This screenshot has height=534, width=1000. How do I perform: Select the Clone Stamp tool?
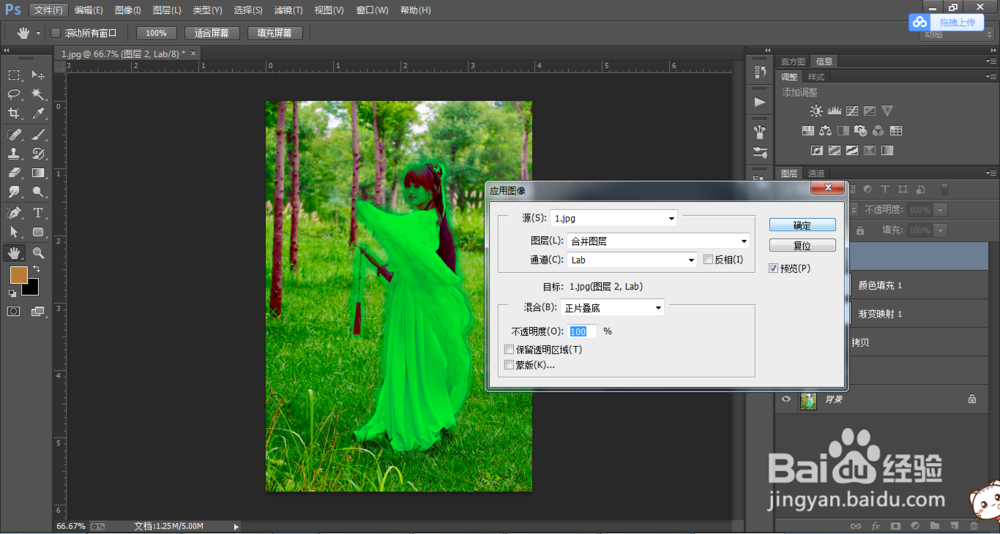click(x=14, y=154)
